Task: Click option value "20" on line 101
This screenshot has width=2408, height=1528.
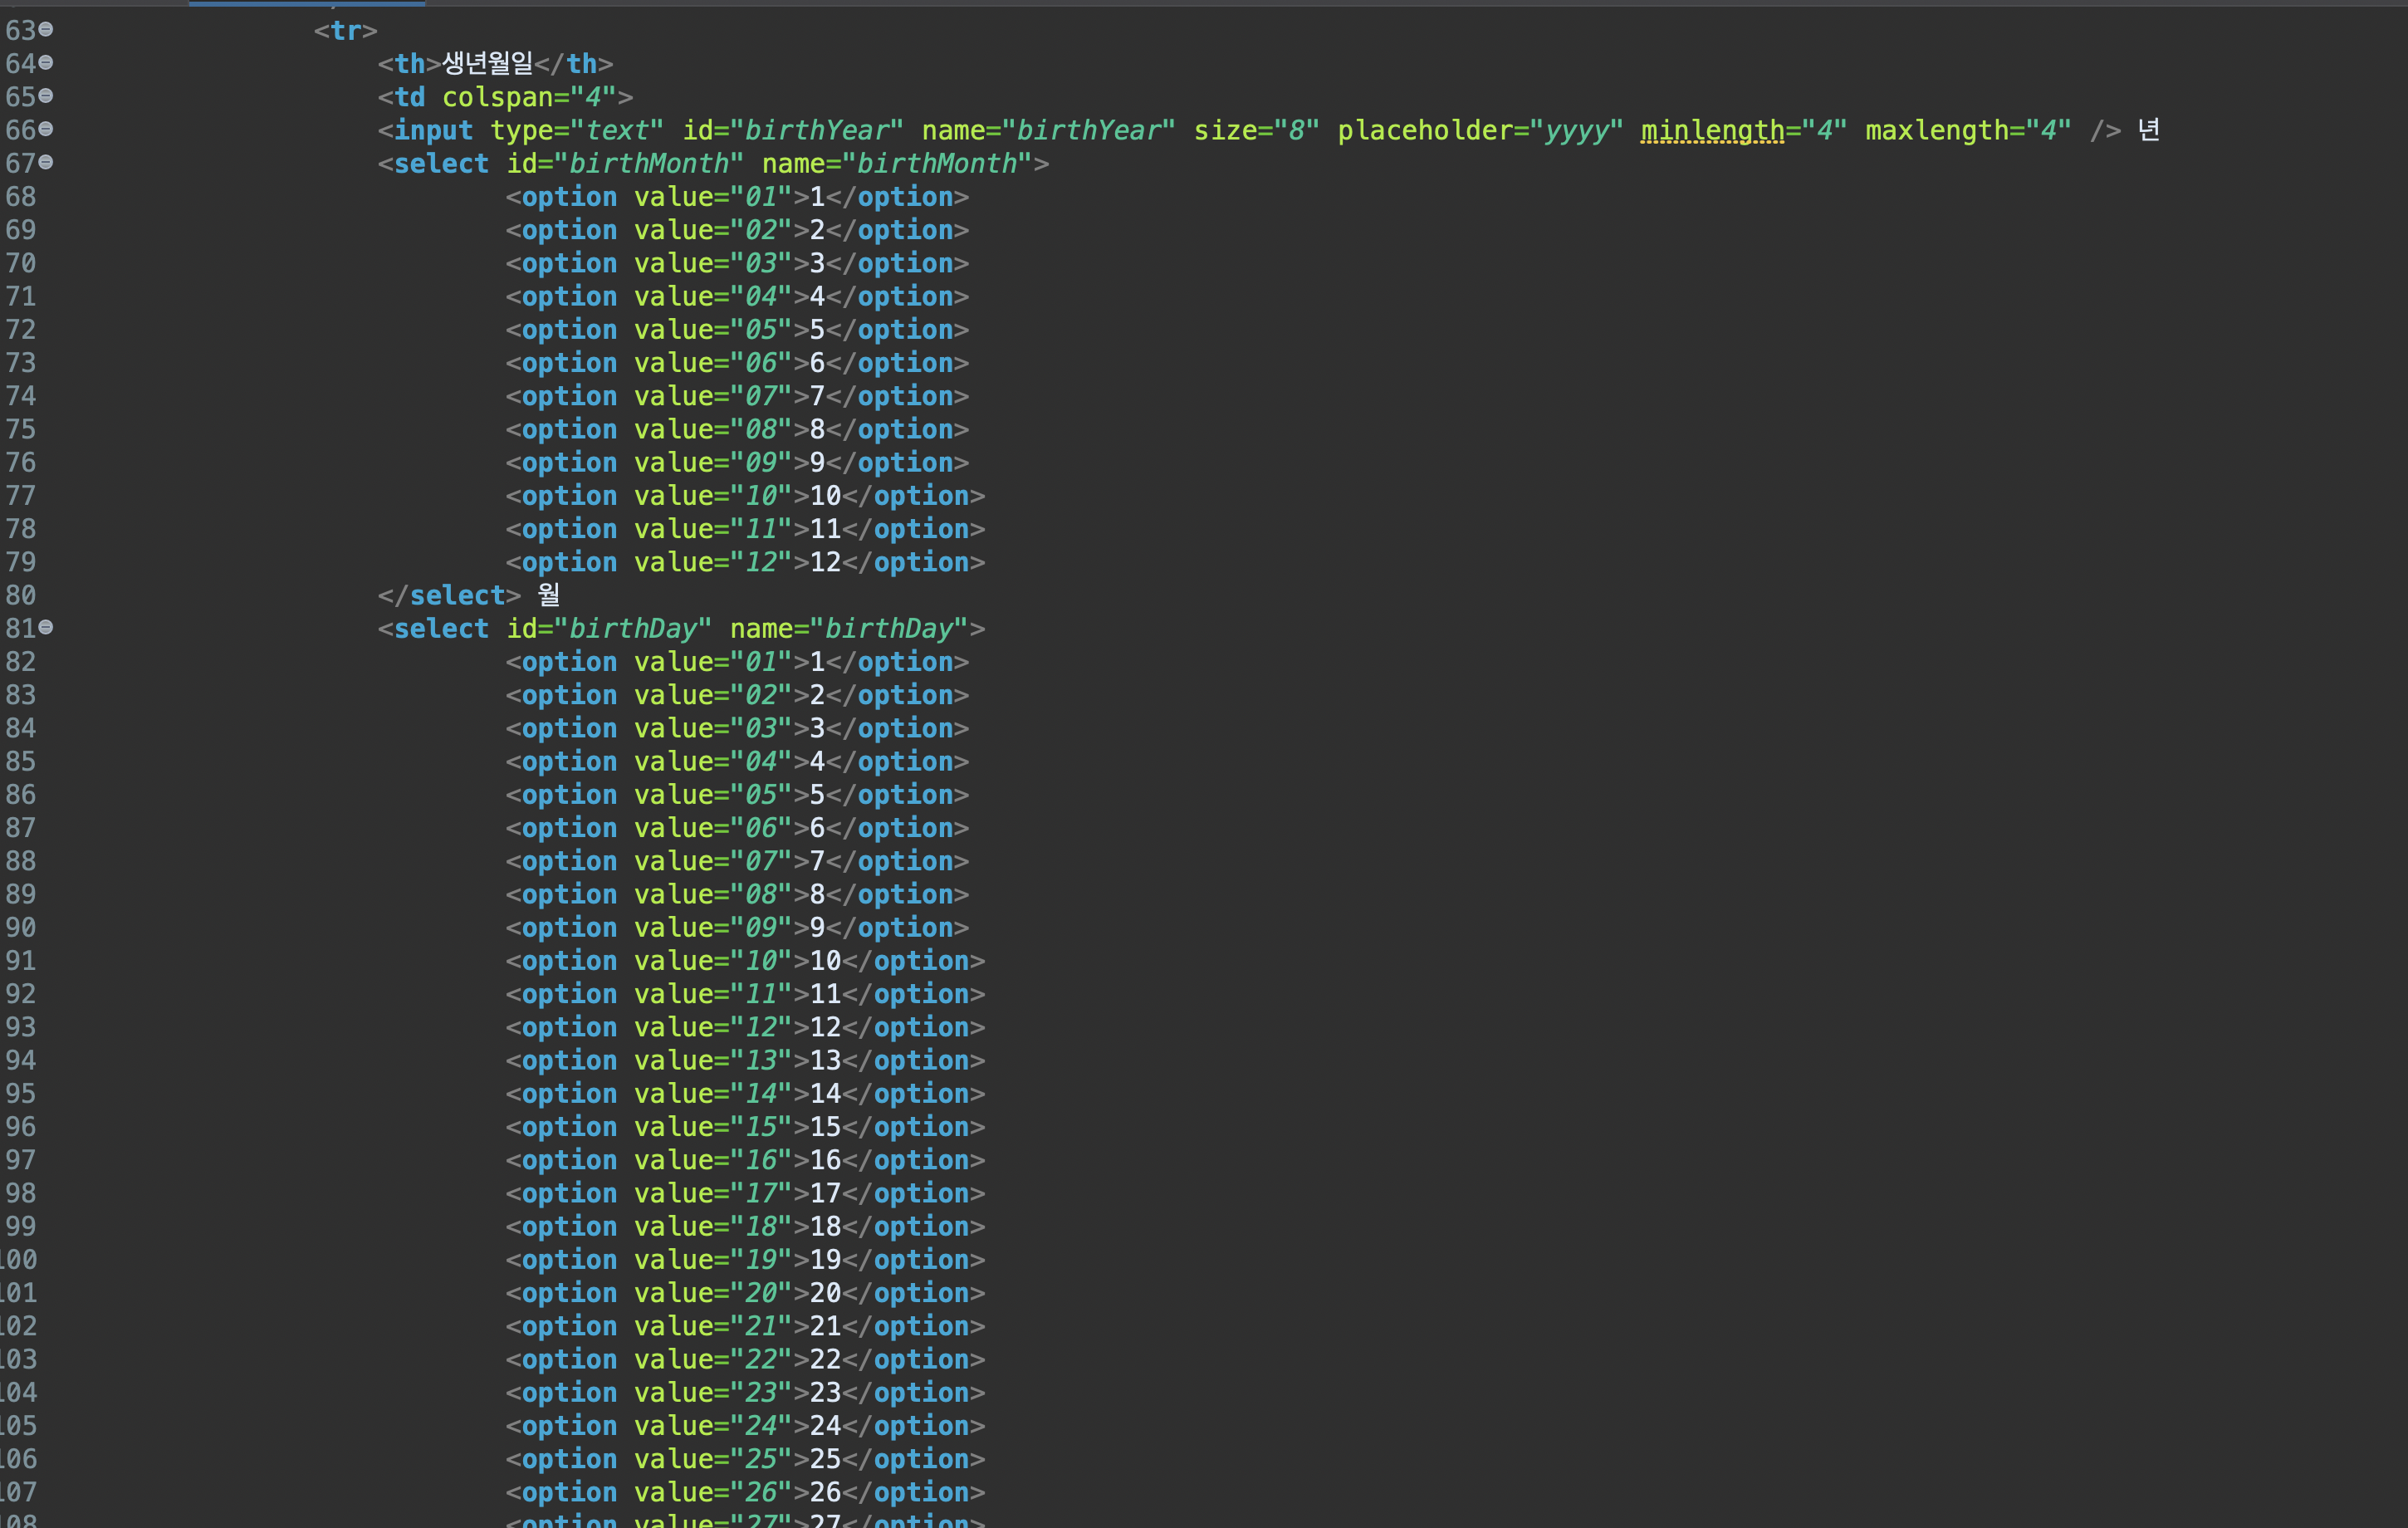Action: click(761, 1293)
